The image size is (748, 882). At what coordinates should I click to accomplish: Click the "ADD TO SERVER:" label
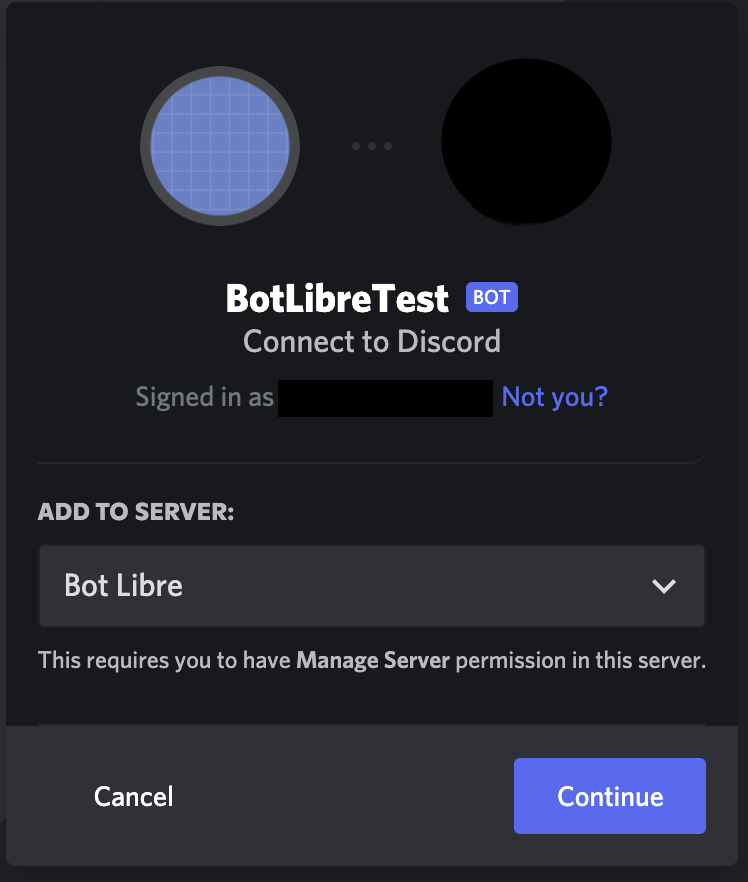(136, 512)
